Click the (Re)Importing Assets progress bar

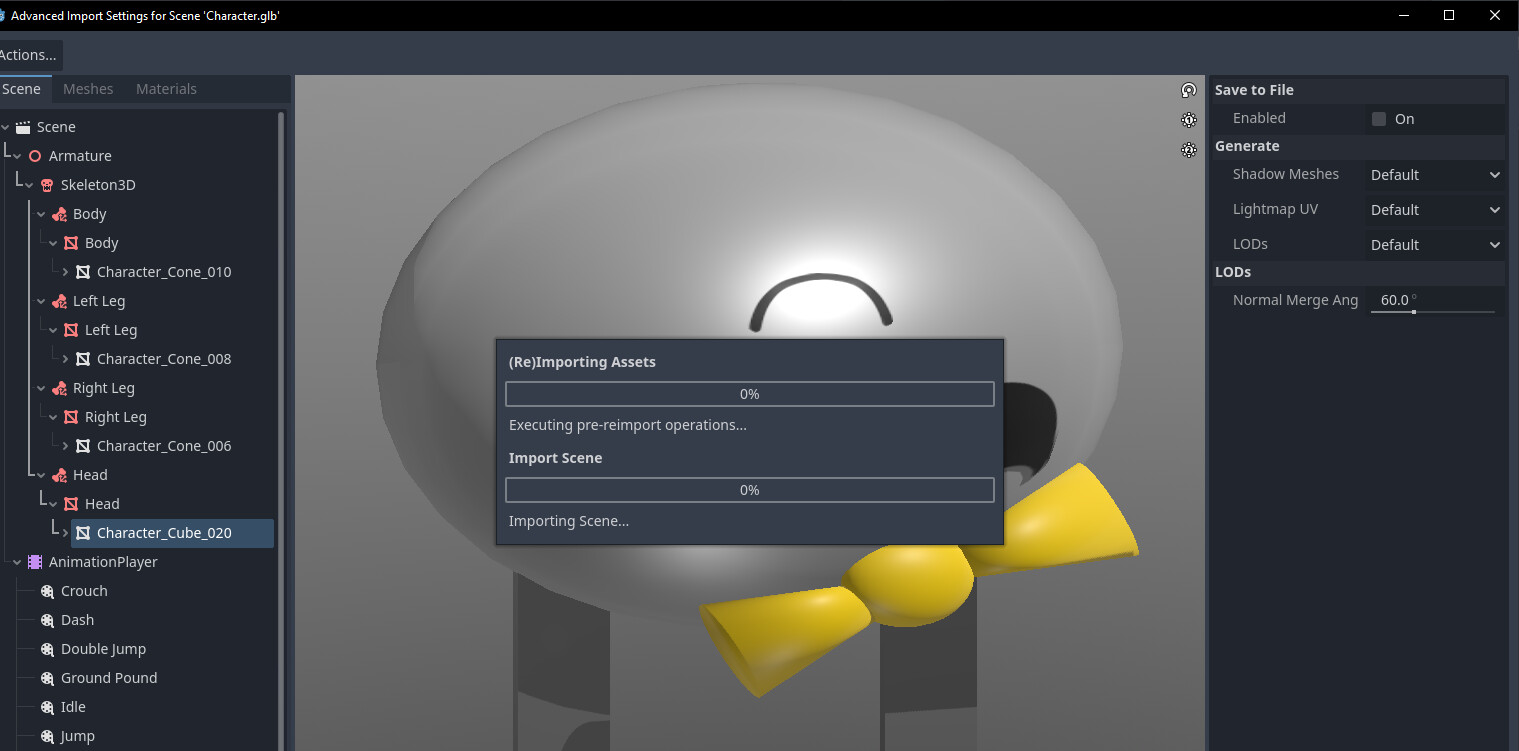[x=750, y=394]
